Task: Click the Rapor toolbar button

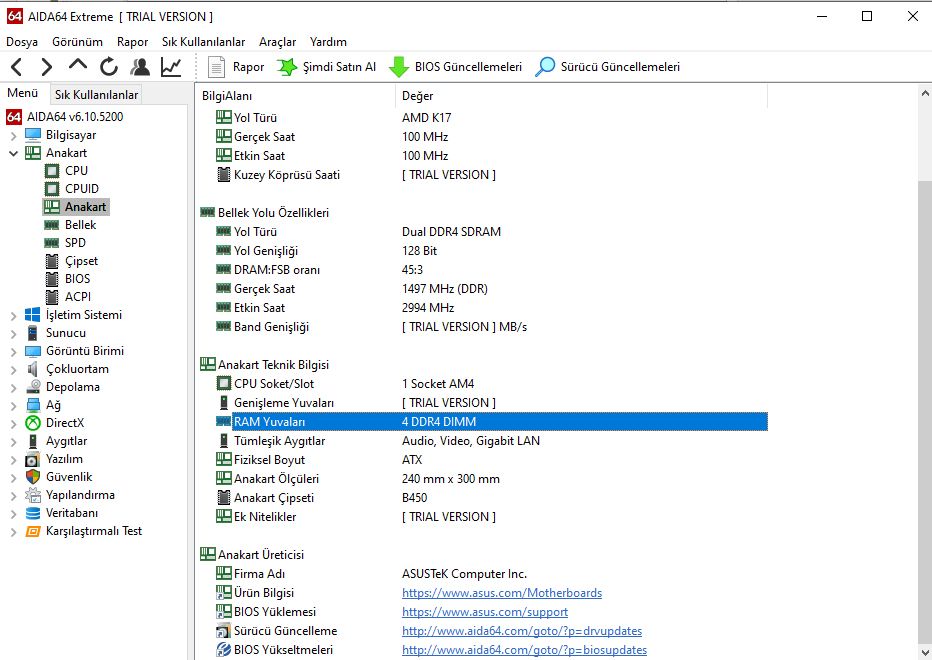Action: click(x=235, y=67)
